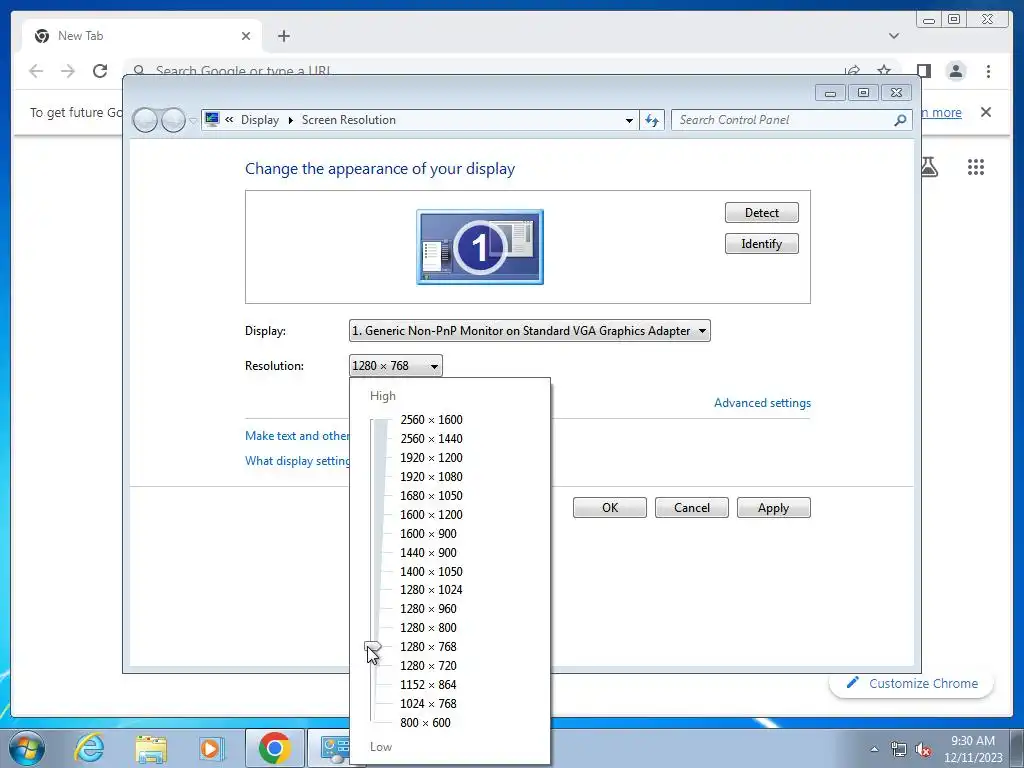Set resolution to 1280 × 720
The height and width of the screenshot is (768, 1024).
pyautogui.click(x=428, y=665)
